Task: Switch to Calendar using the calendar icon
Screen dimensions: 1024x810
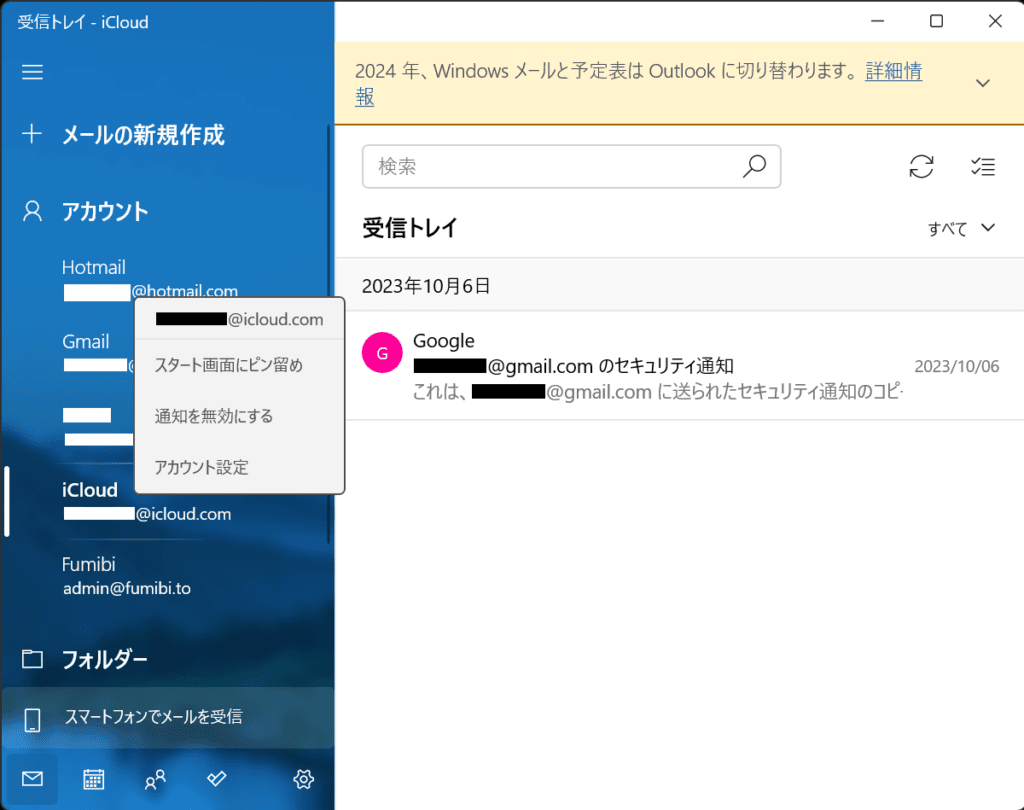Action: [93, 779]
